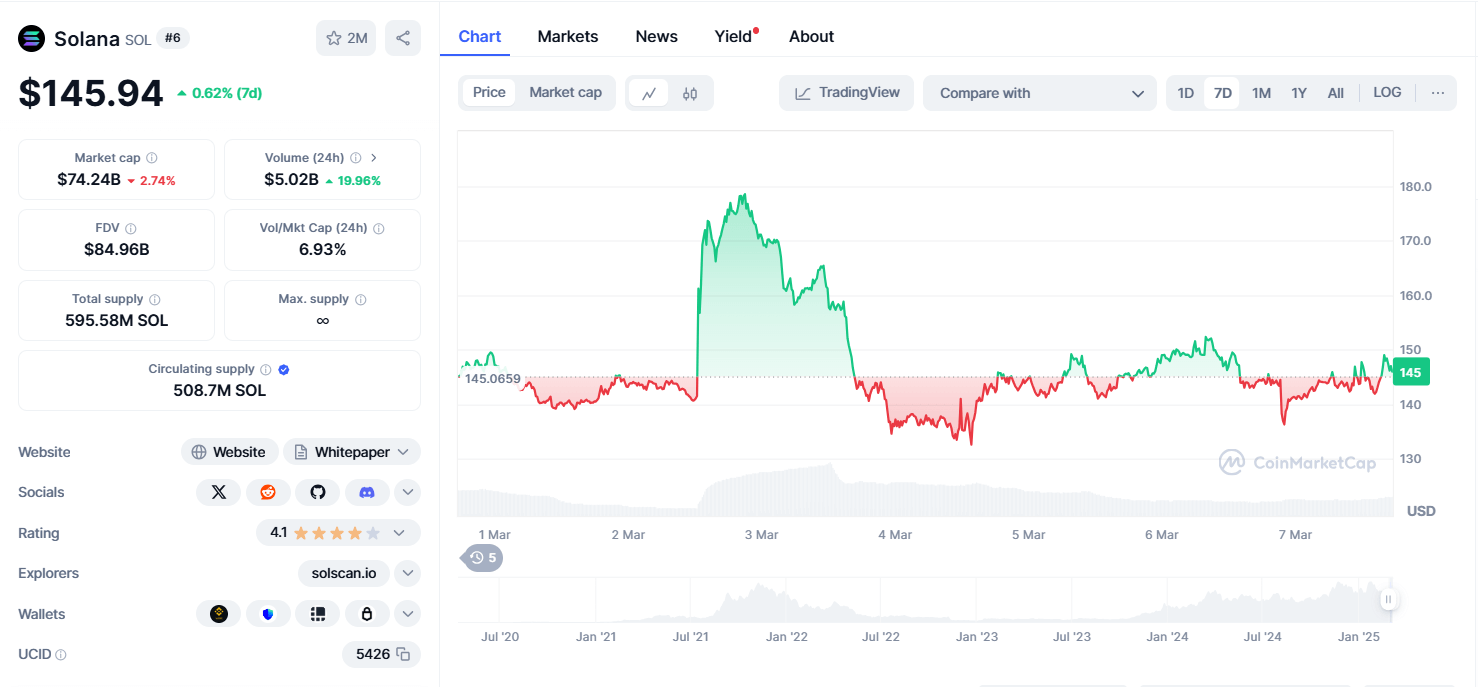
Task: Click the $145.94 price heading
Action: pyautogui.click(x=91, y=93)
